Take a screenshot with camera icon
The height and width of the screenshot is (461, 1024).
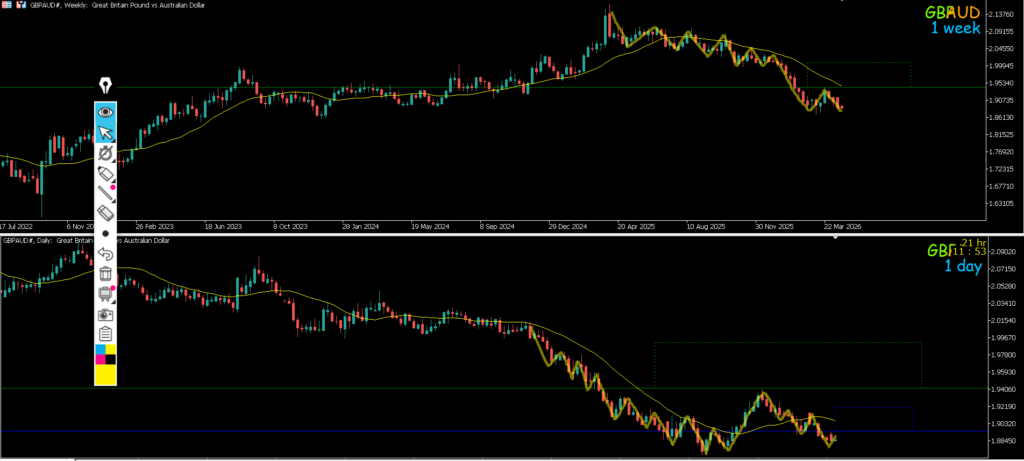[106, 314]
